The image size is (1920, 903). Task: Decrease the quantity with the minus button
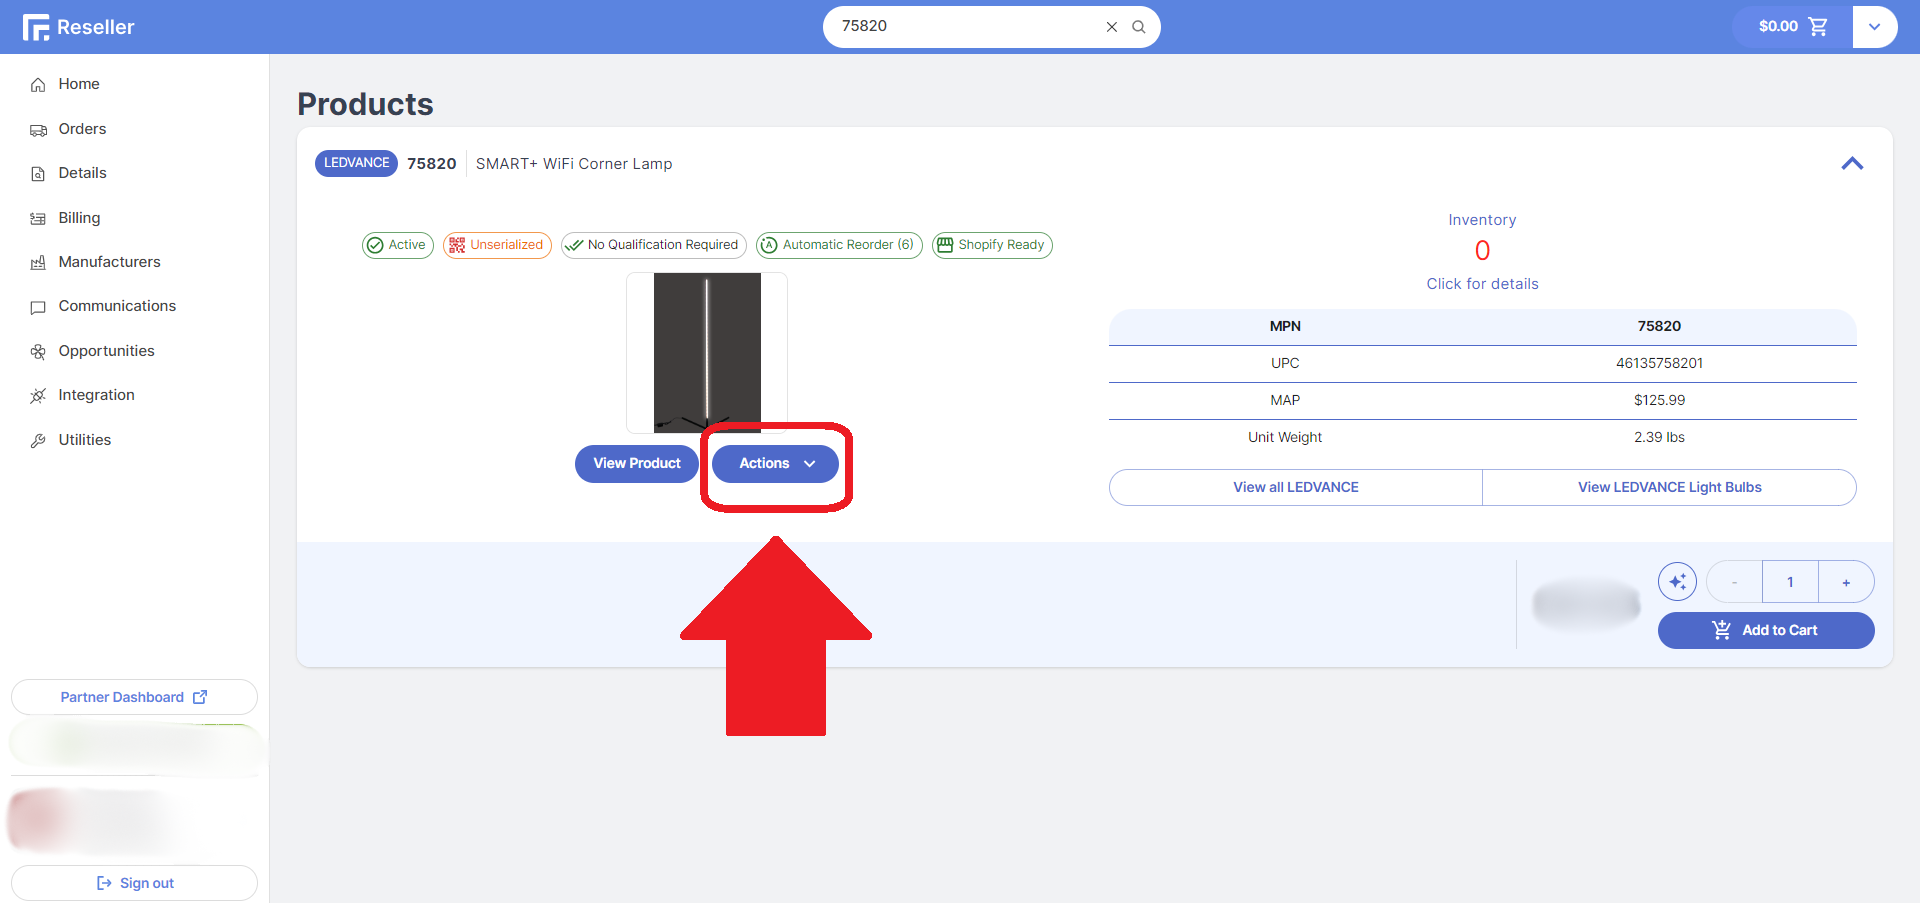click(x=1734, y=582)
